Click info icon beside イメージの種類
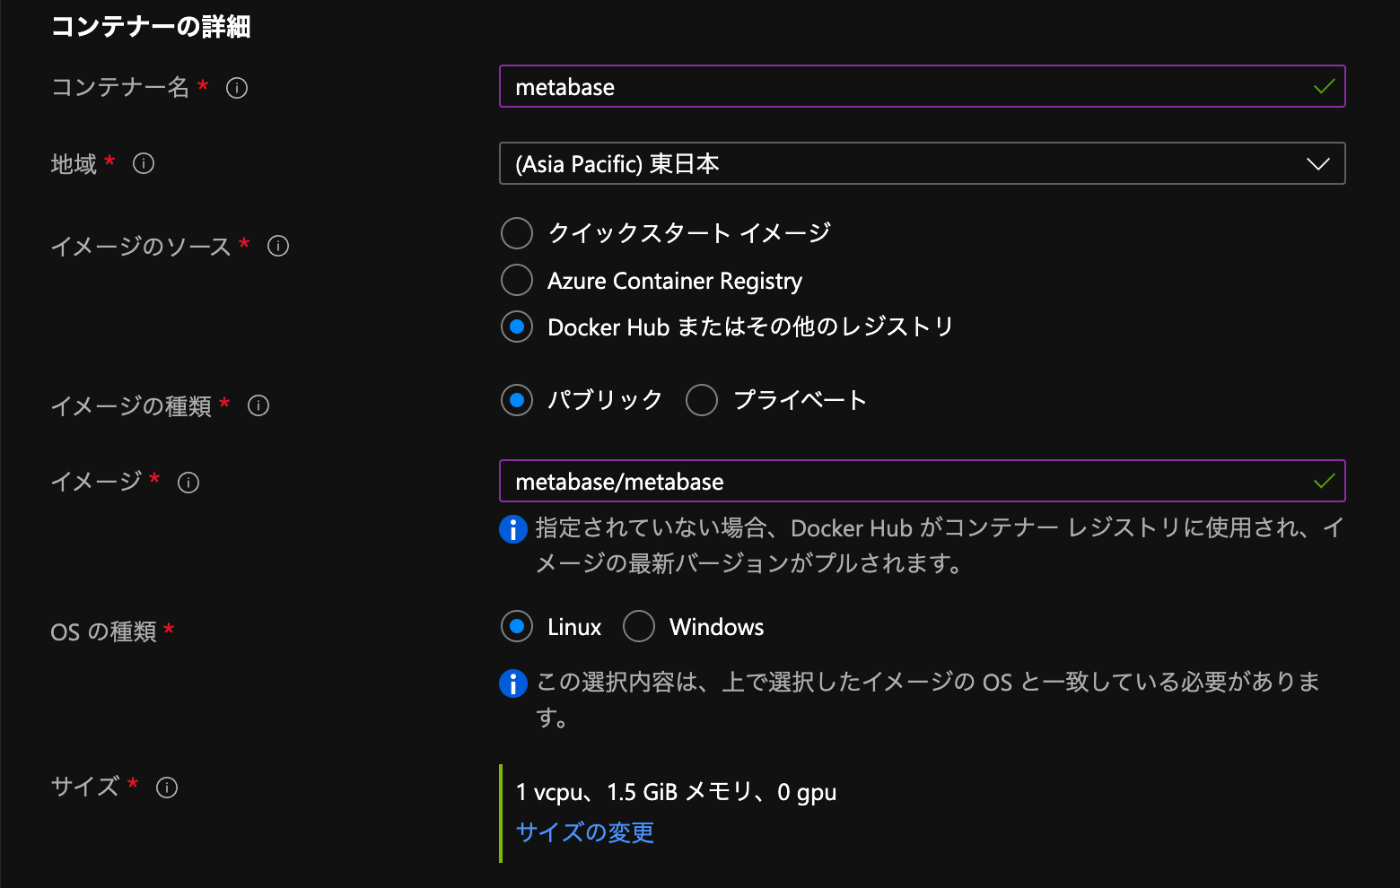1400x888 pixels. coord(258,406)
